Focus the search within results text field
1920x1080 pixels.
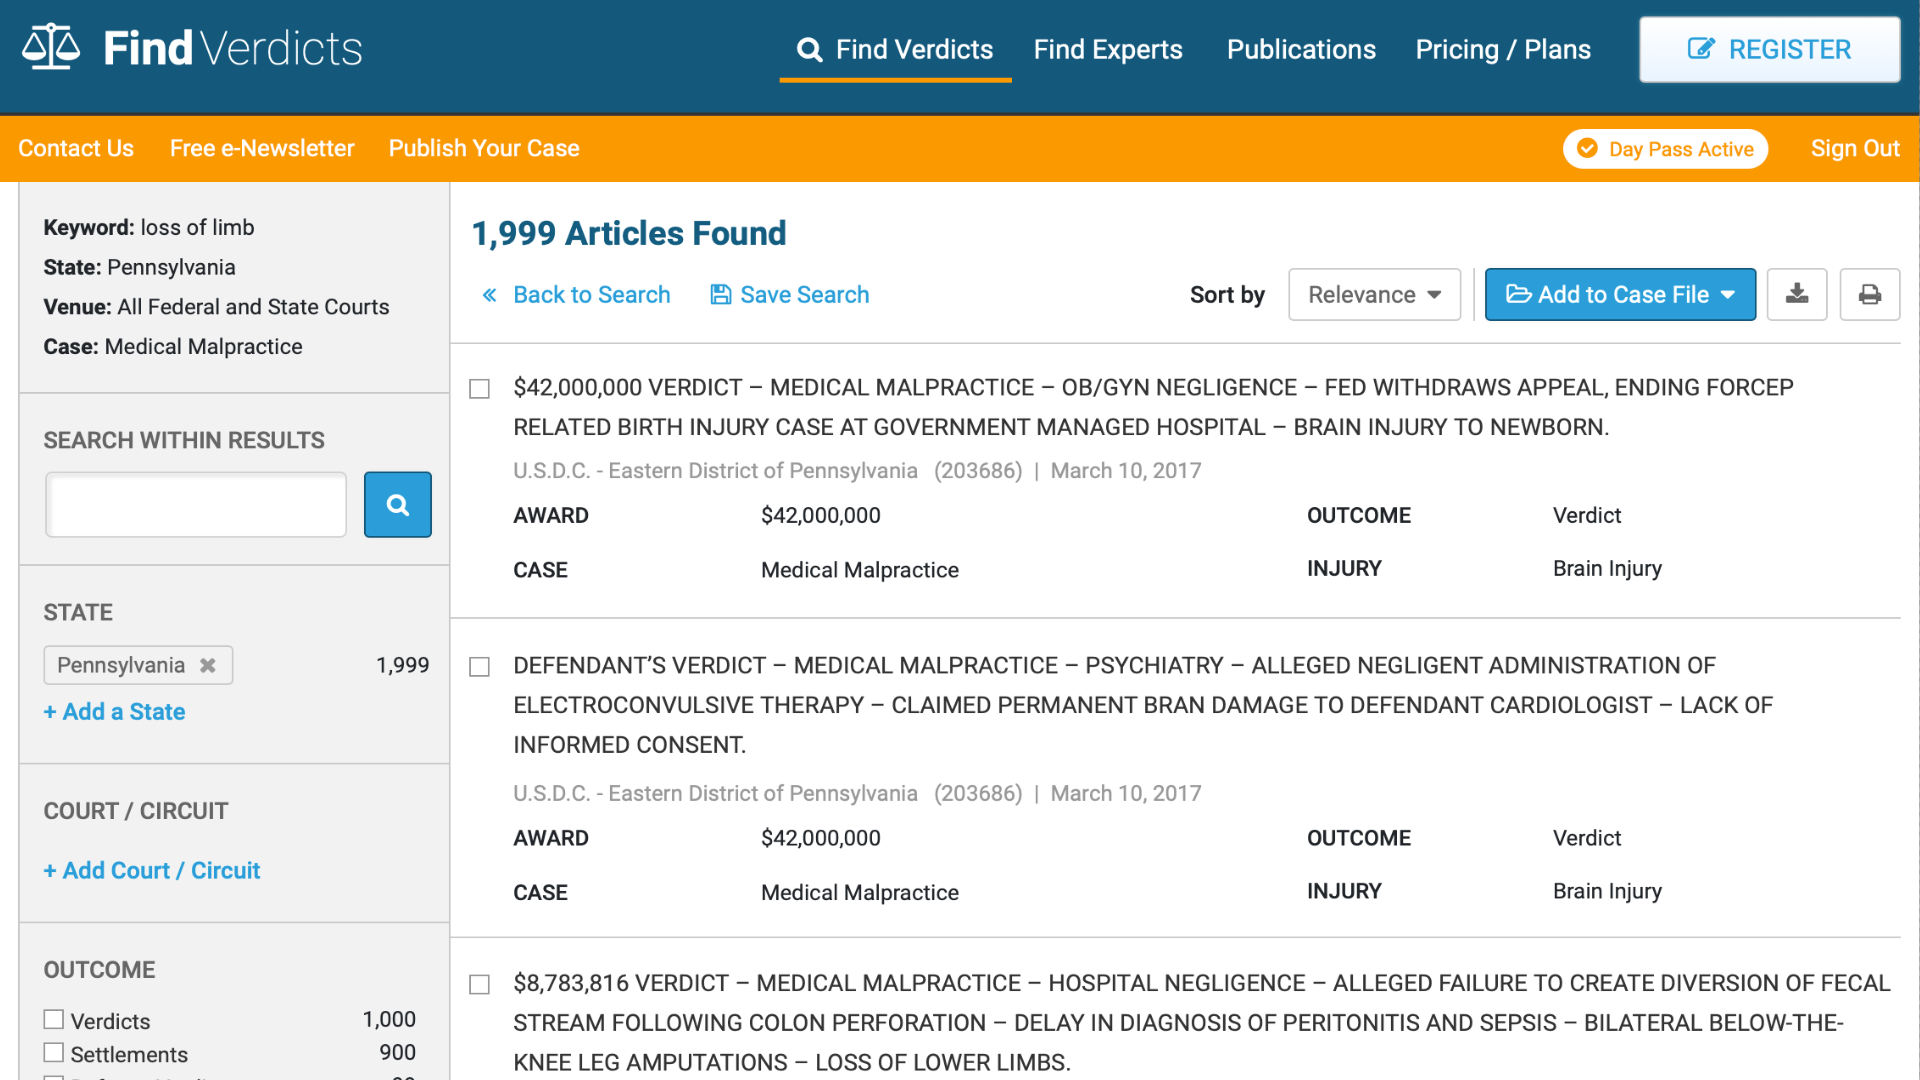pyautogui.click(x=197, y=505)
